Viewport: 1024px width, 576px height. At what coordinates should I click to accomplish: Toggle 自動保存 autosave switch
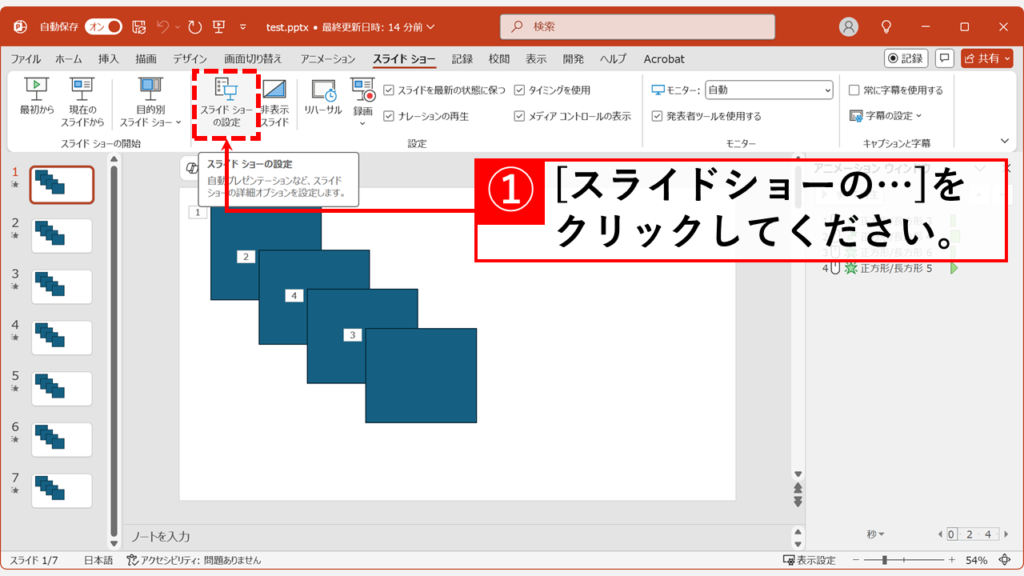104,27
